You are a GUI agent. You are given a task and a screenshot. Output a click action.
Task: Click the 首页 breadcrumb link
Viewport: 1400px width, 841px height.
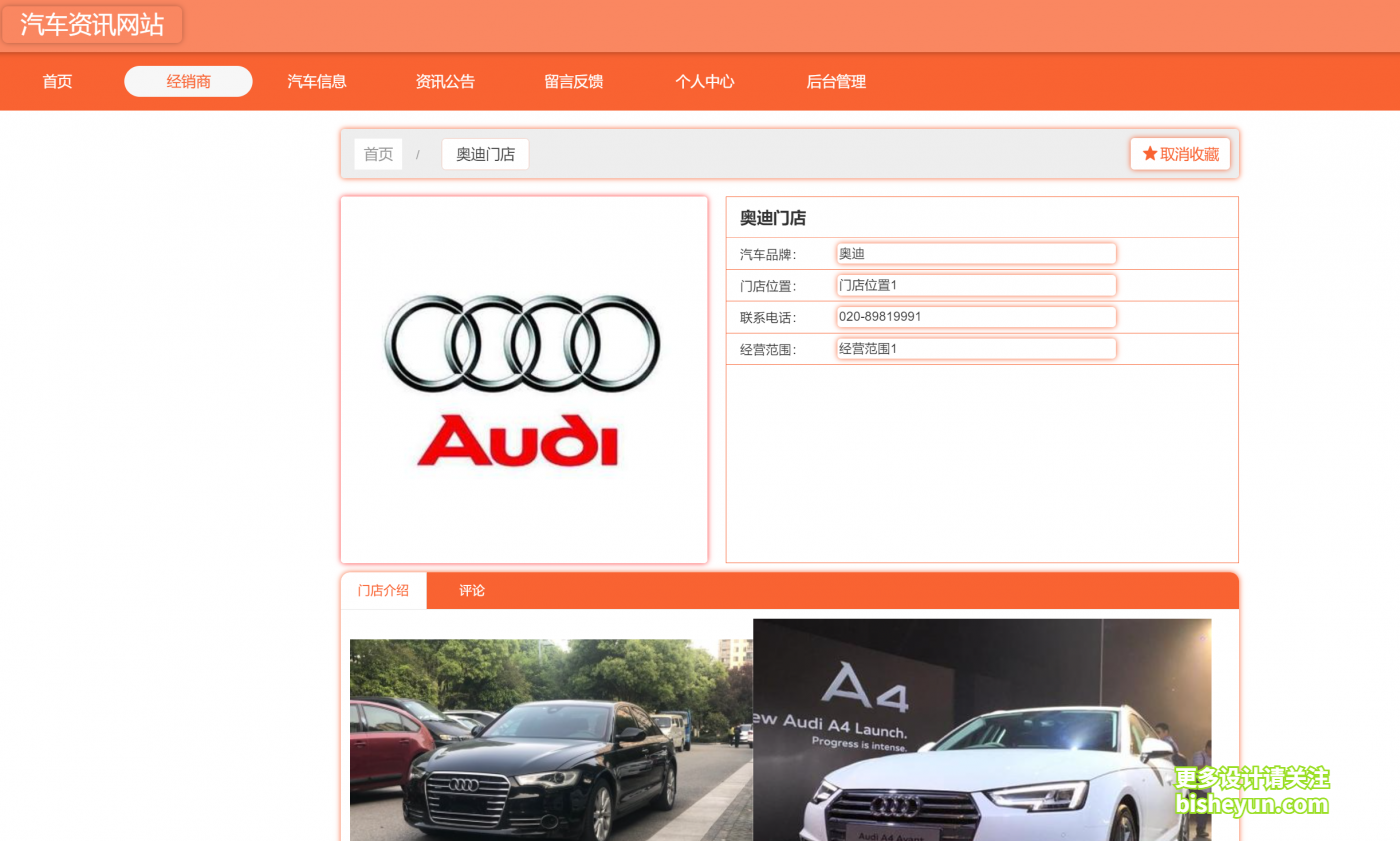pos(378,154)
